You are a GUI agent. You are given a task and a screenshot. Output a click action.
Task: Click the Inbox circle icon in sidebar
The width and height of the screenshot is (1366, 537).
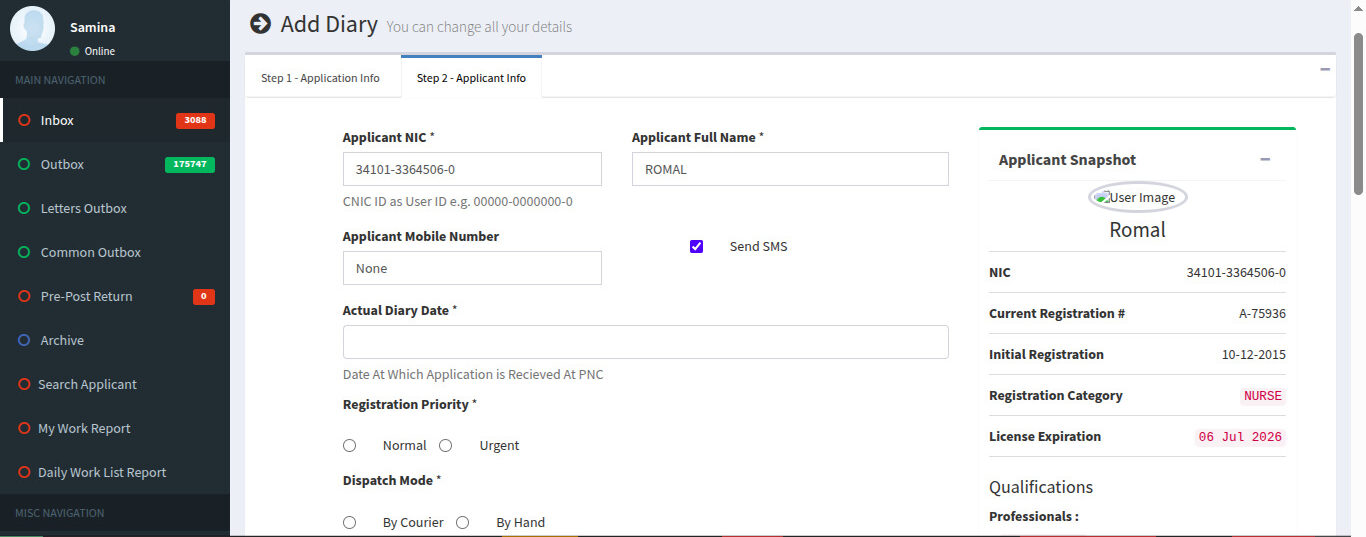click(x=24, y=120)
